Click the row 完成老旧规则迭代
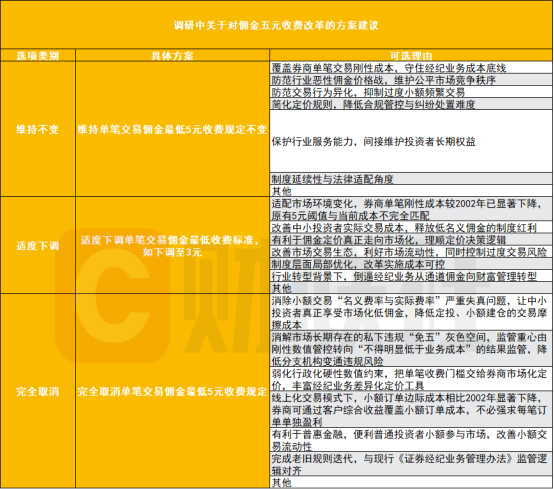Viewport: 554px width, 489px height. (x=411, y=464)
